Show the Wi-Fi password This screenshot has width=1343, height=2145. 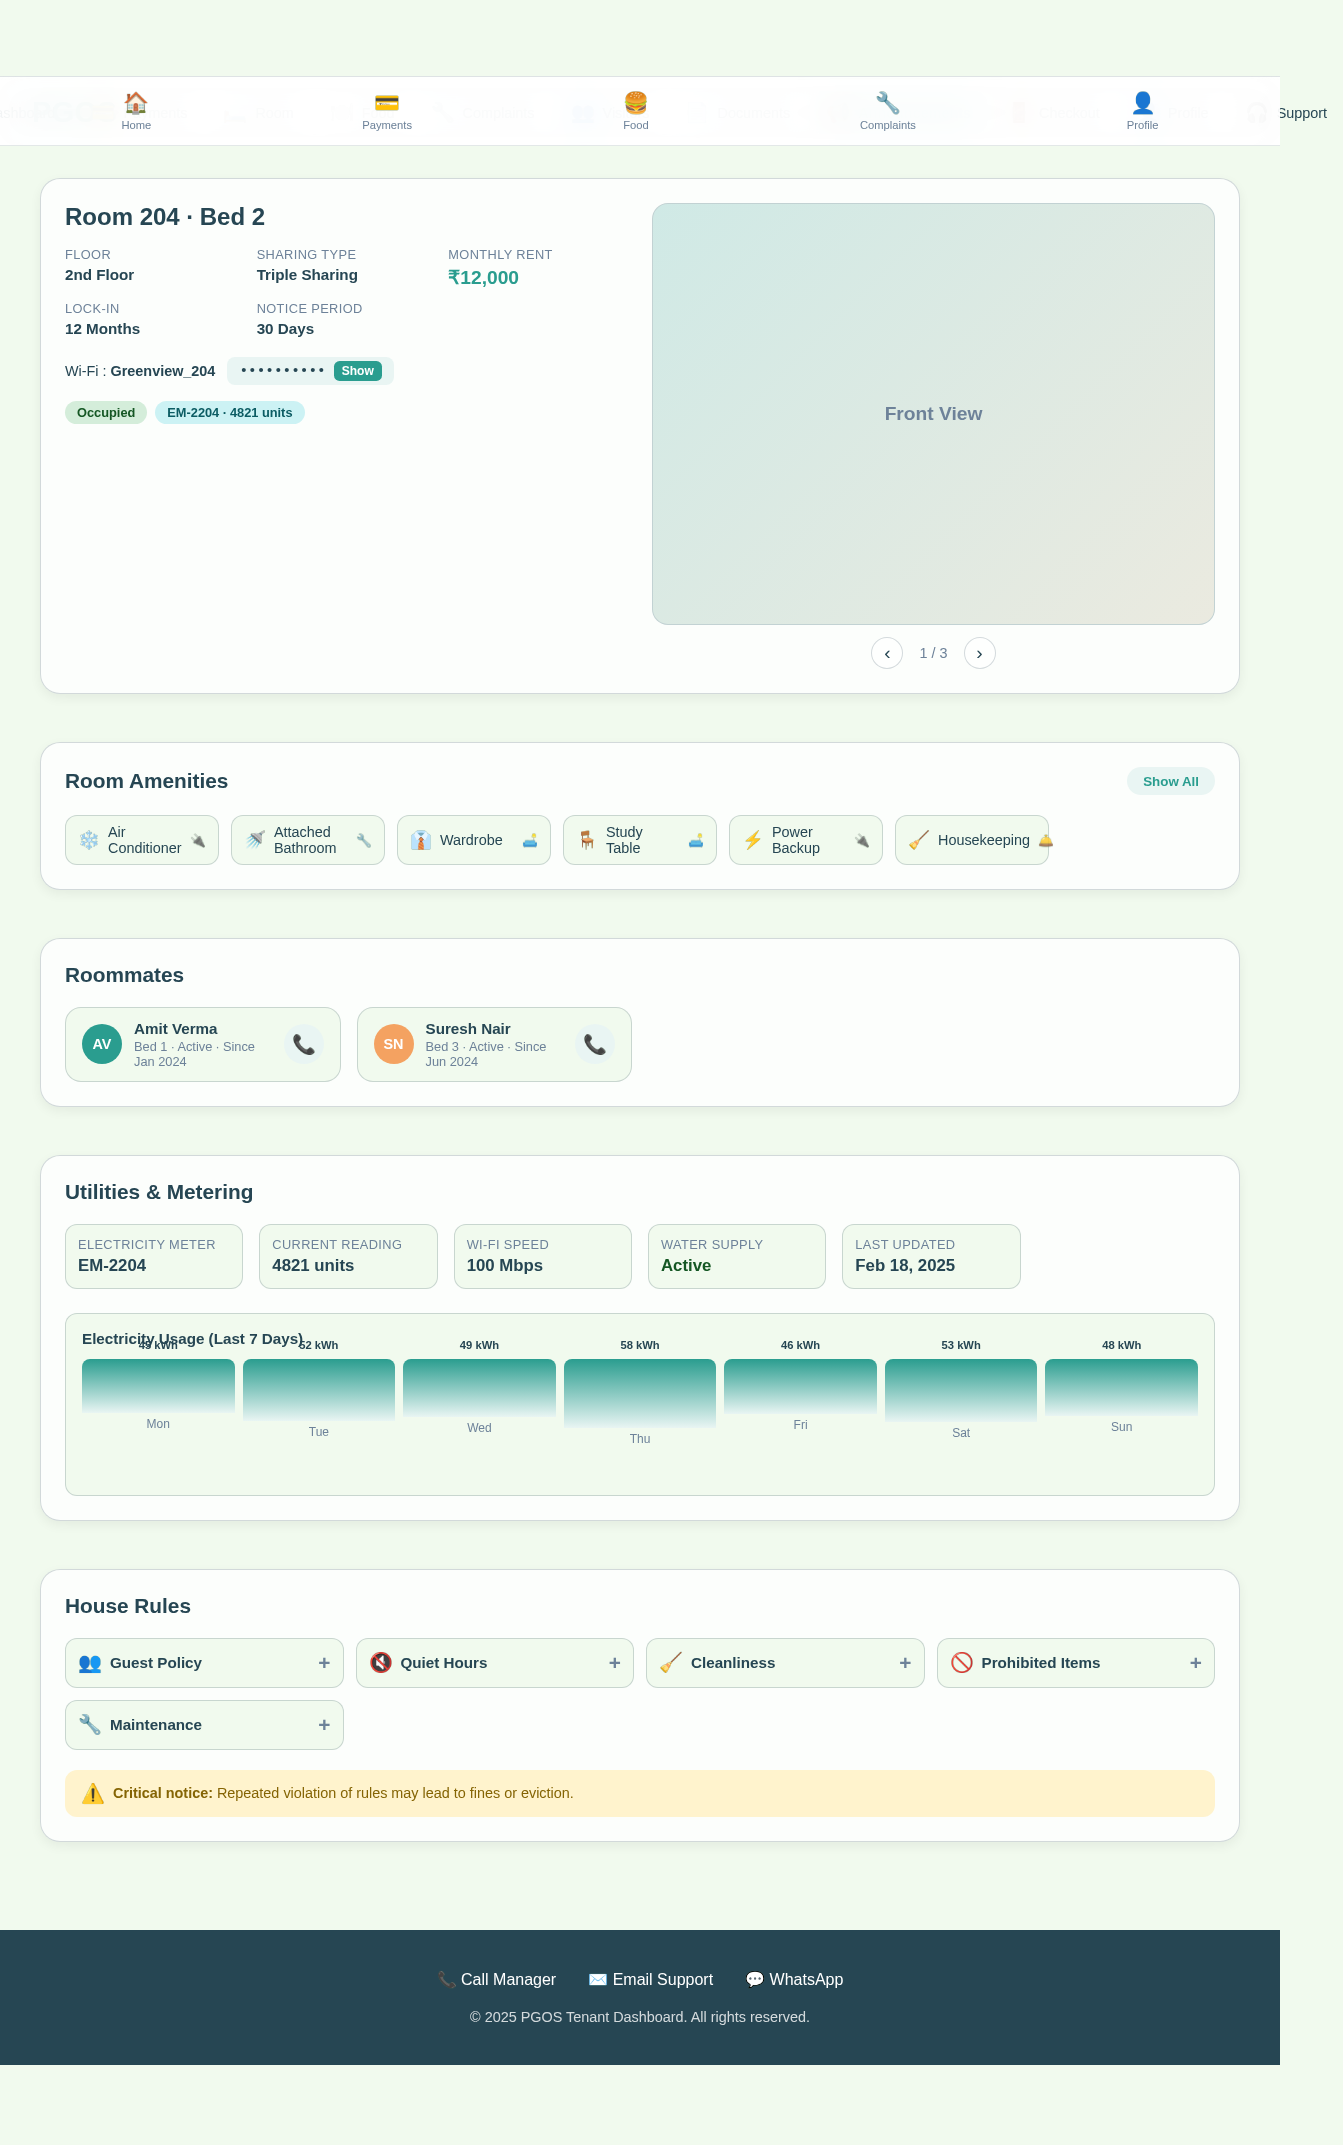[x=358, y=371]
